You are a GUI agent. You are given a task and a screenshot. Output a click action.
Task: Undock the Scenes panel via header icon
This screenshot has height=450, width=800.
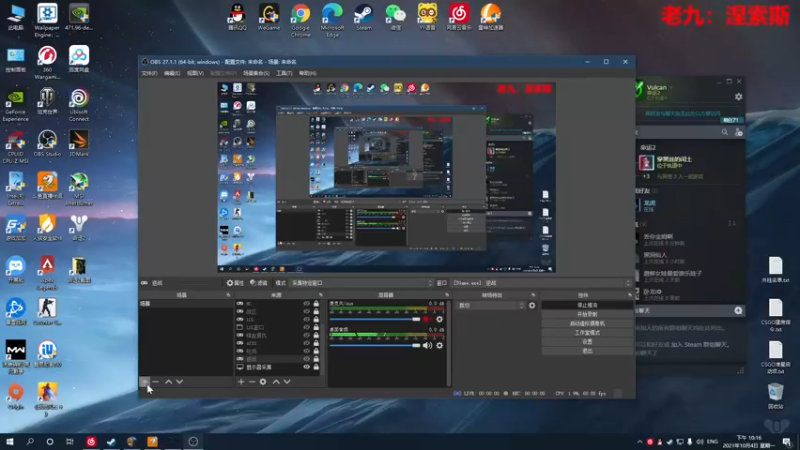click(x=228, y=295)
